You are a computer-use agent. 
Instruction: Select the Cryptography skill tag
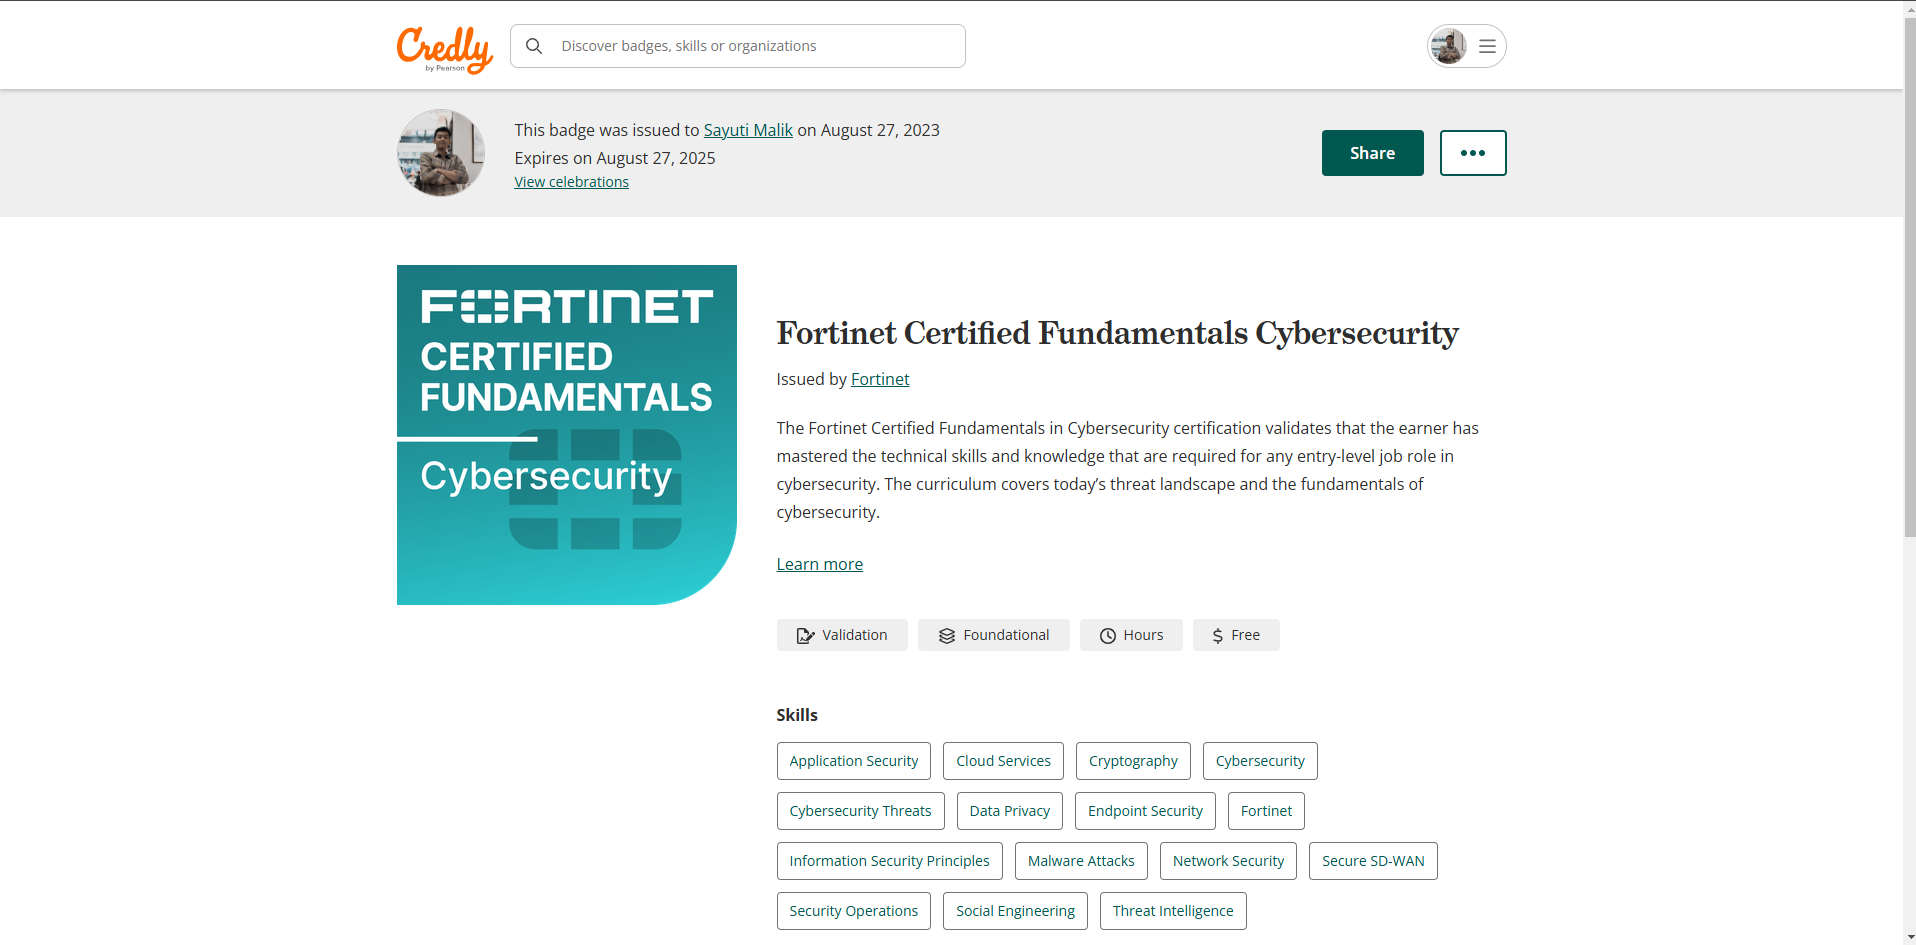1133,761
